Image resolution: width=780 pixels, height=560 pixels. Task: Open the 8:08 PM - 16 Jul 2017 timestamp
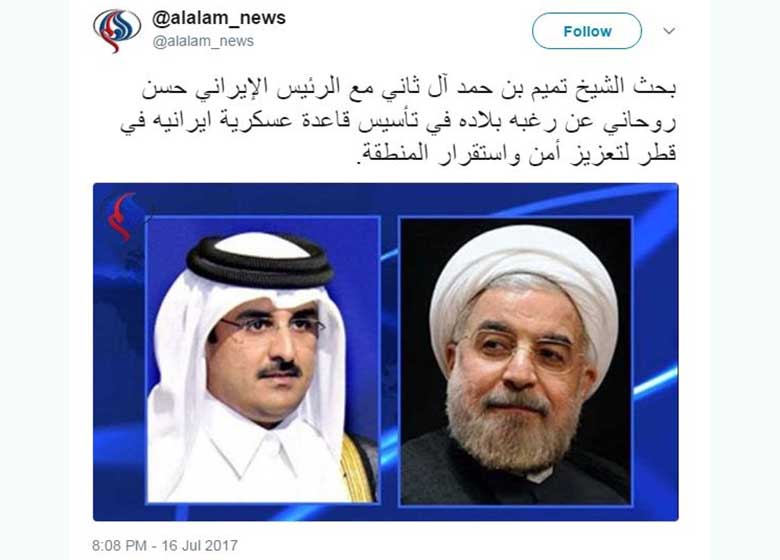coord(165,546)
